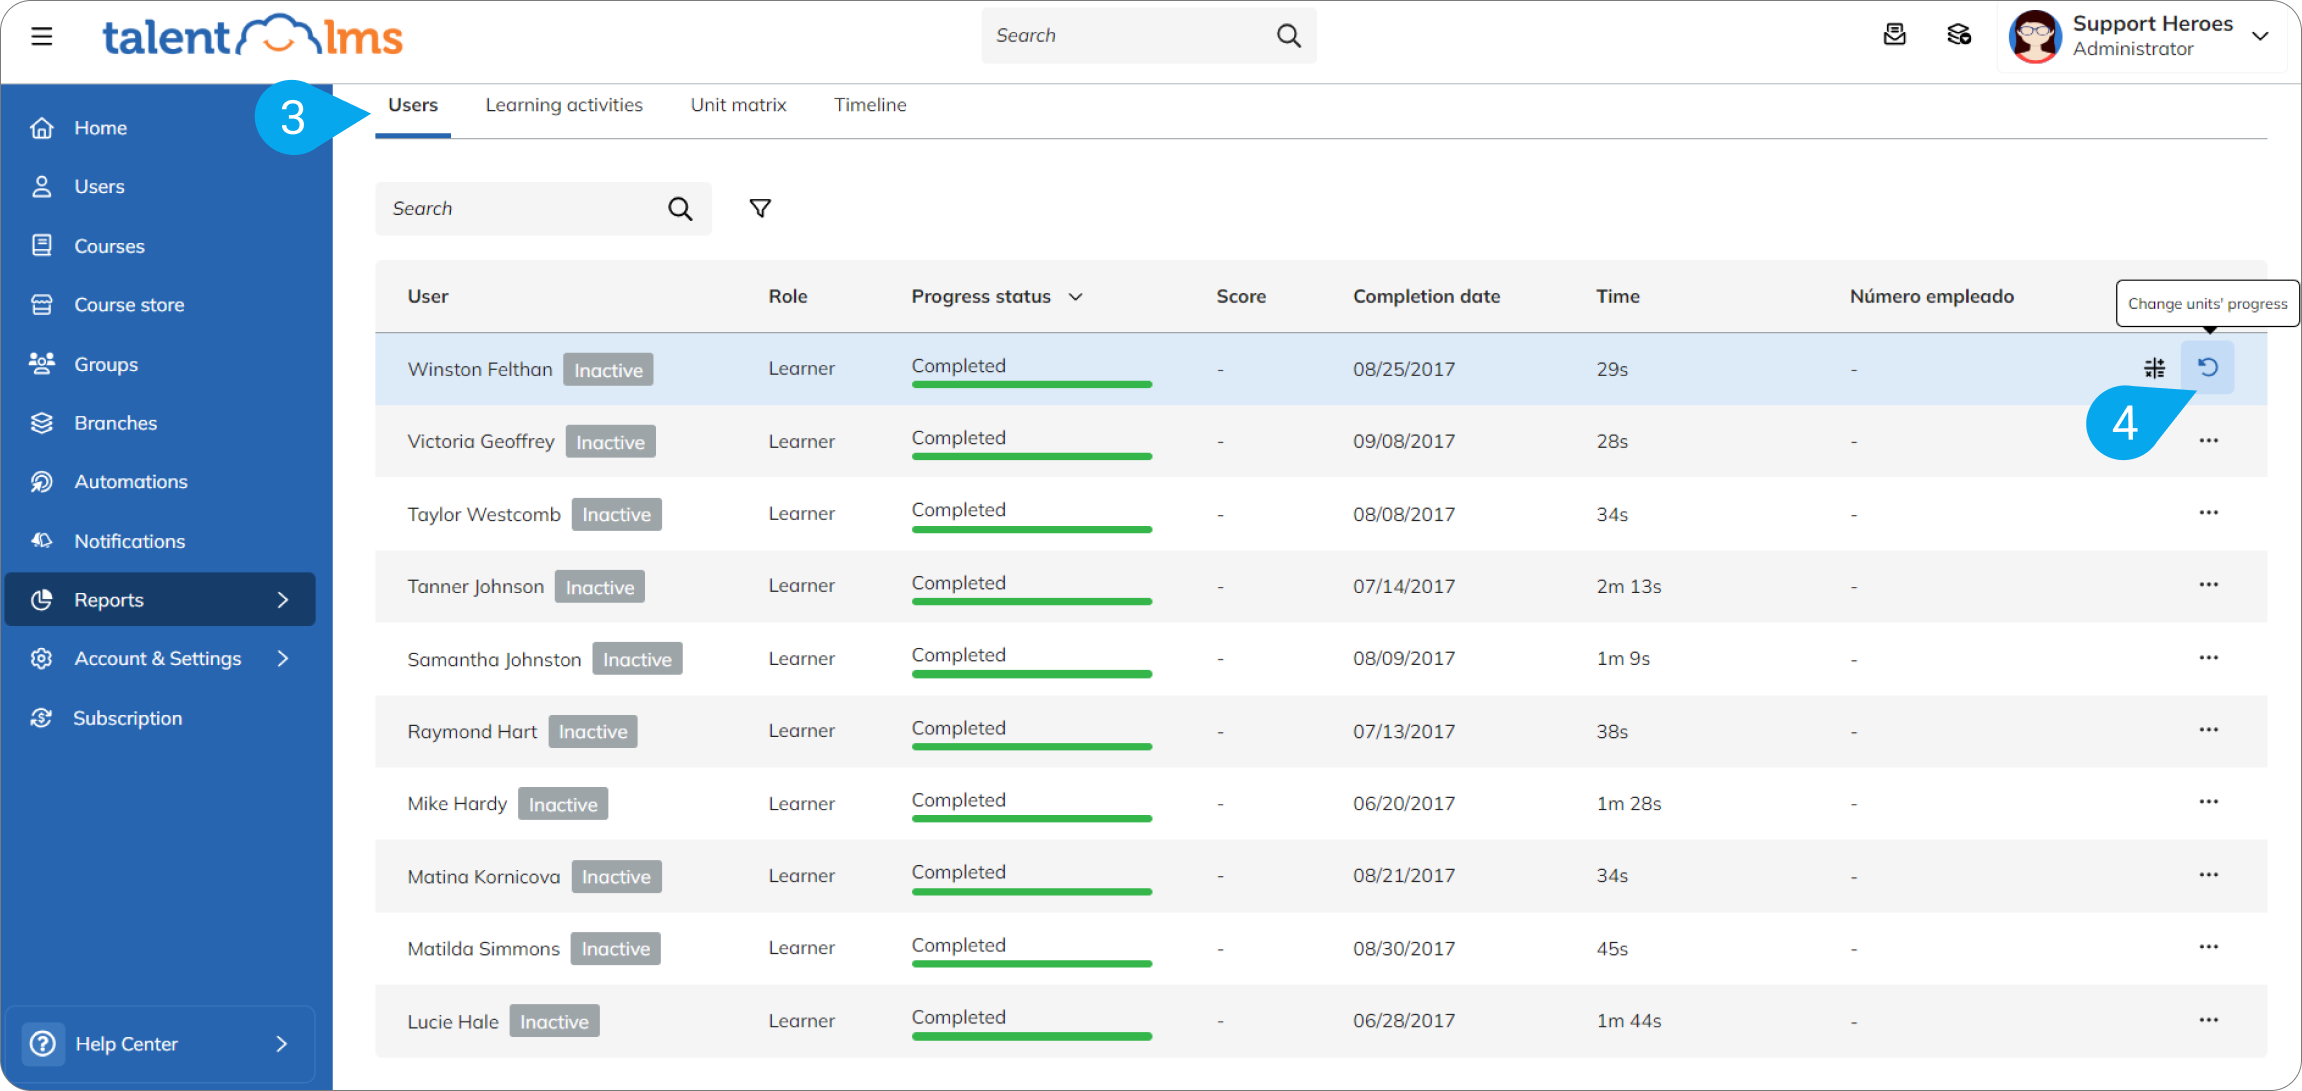Screen dimensions: 2302x1091
Task: Click the top search magnifier icon
Action: 1289,36
